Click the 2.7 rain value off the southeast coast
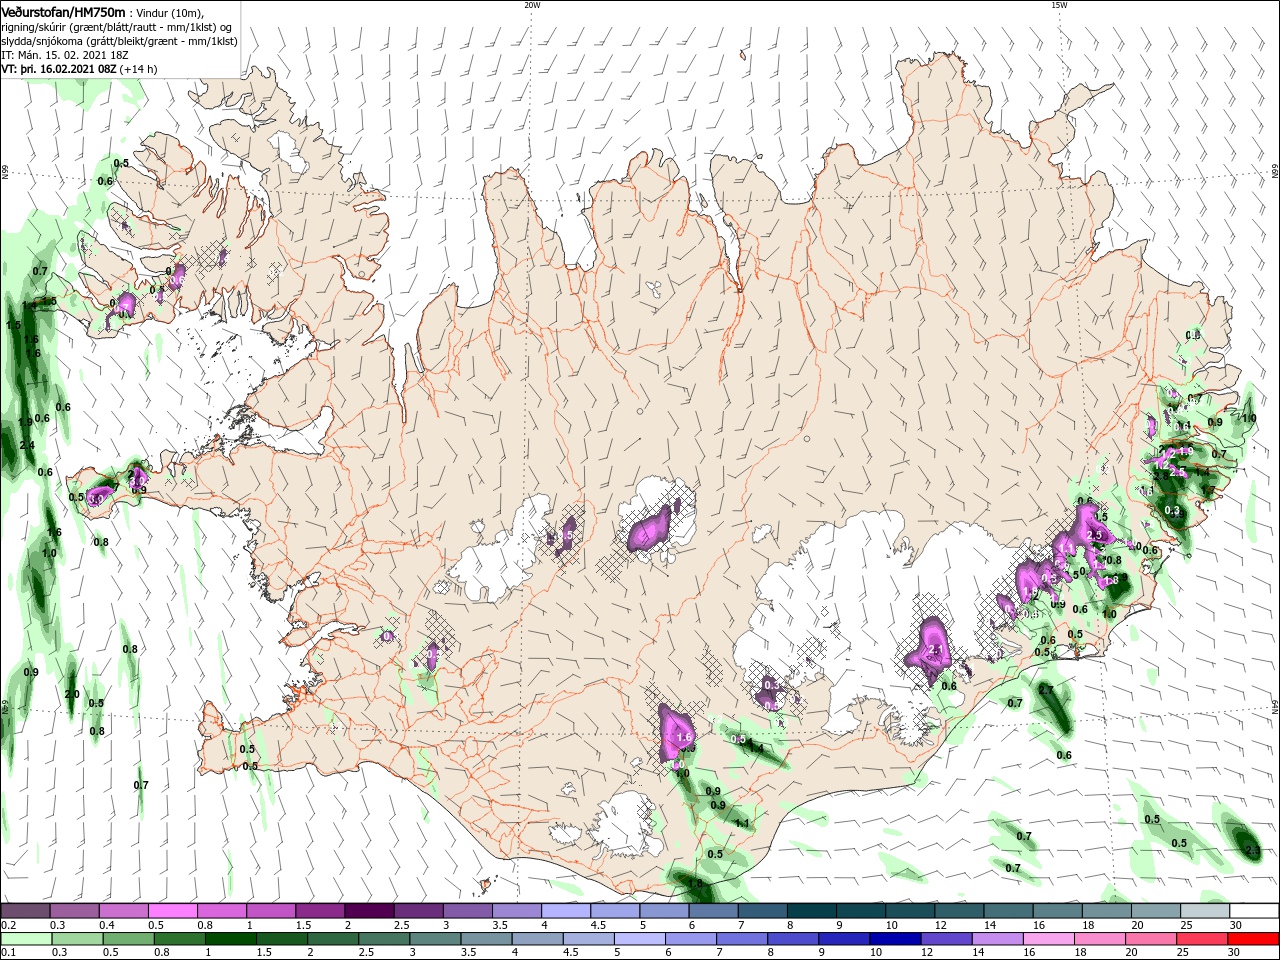The height and width of the screenshot is (960, 1280). point(1046,690)
